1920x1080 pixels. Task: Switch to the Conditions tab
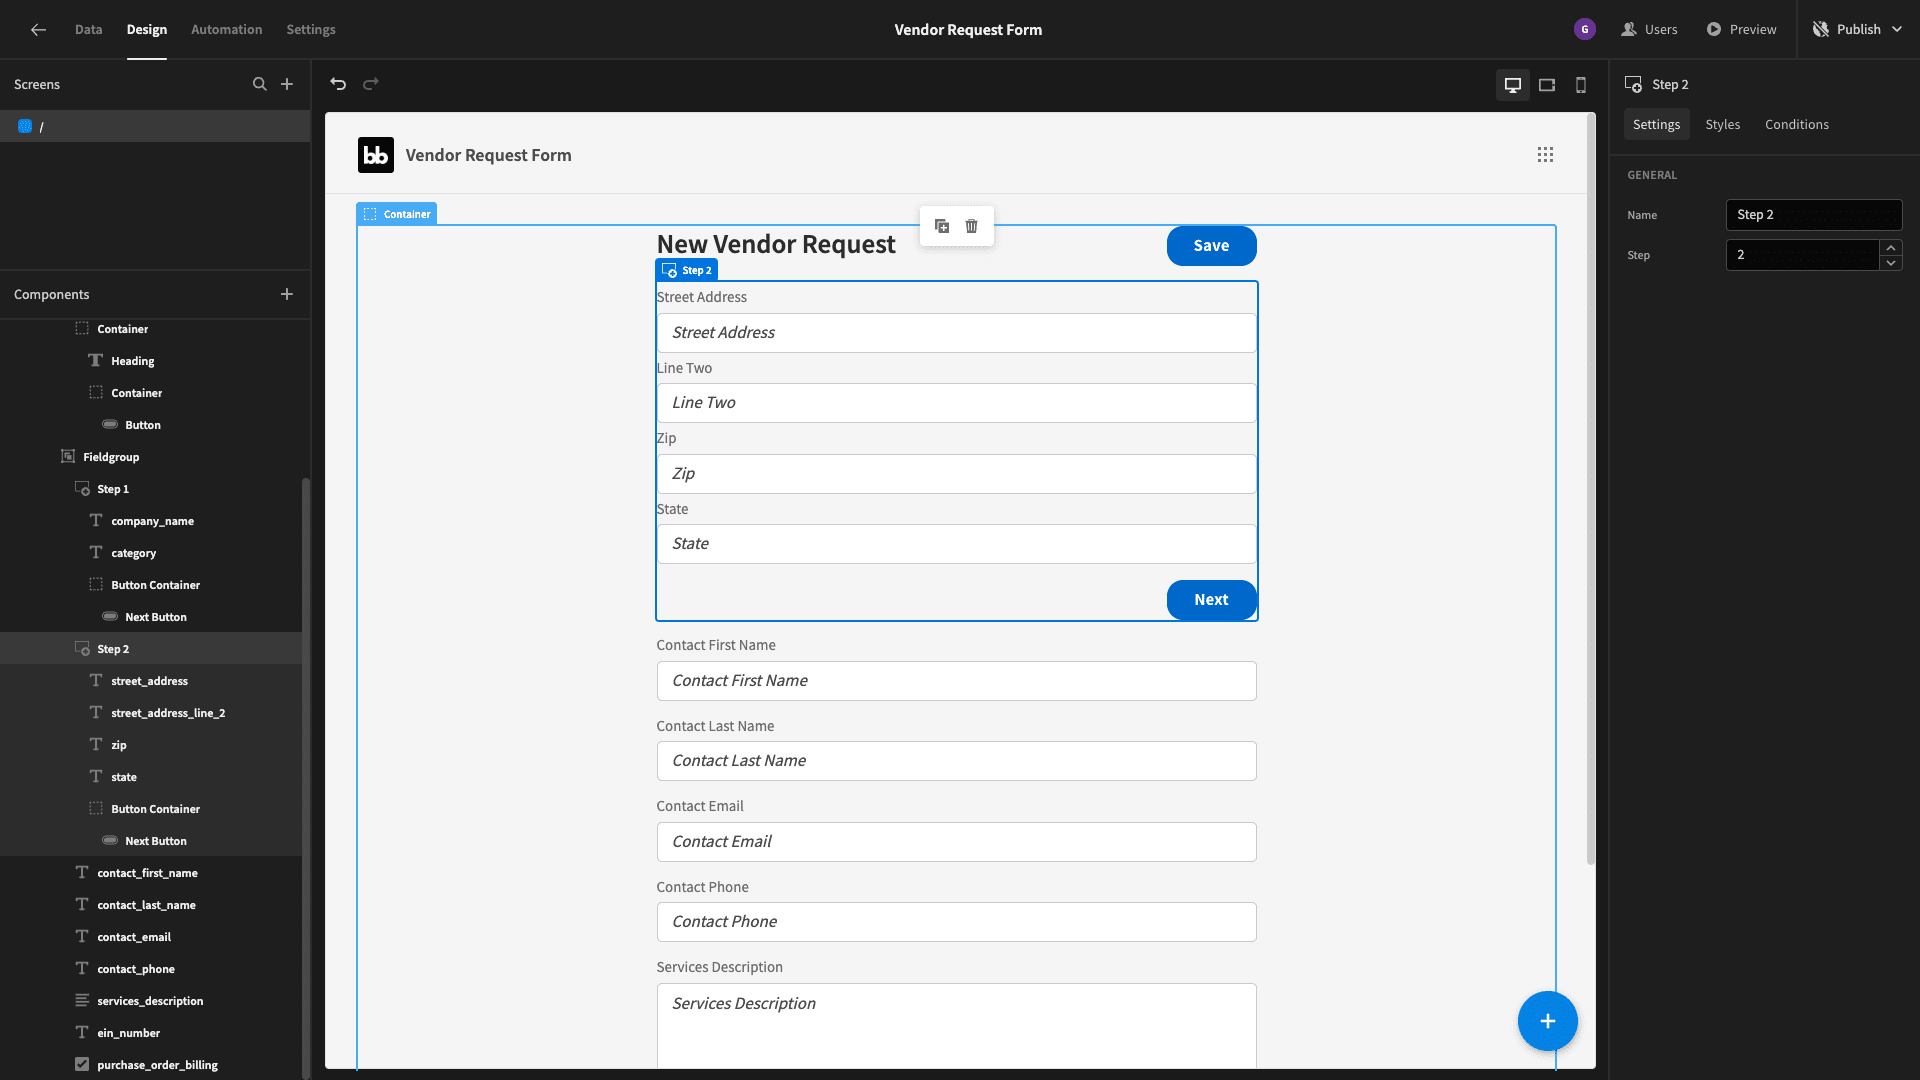pos(1796,124)
